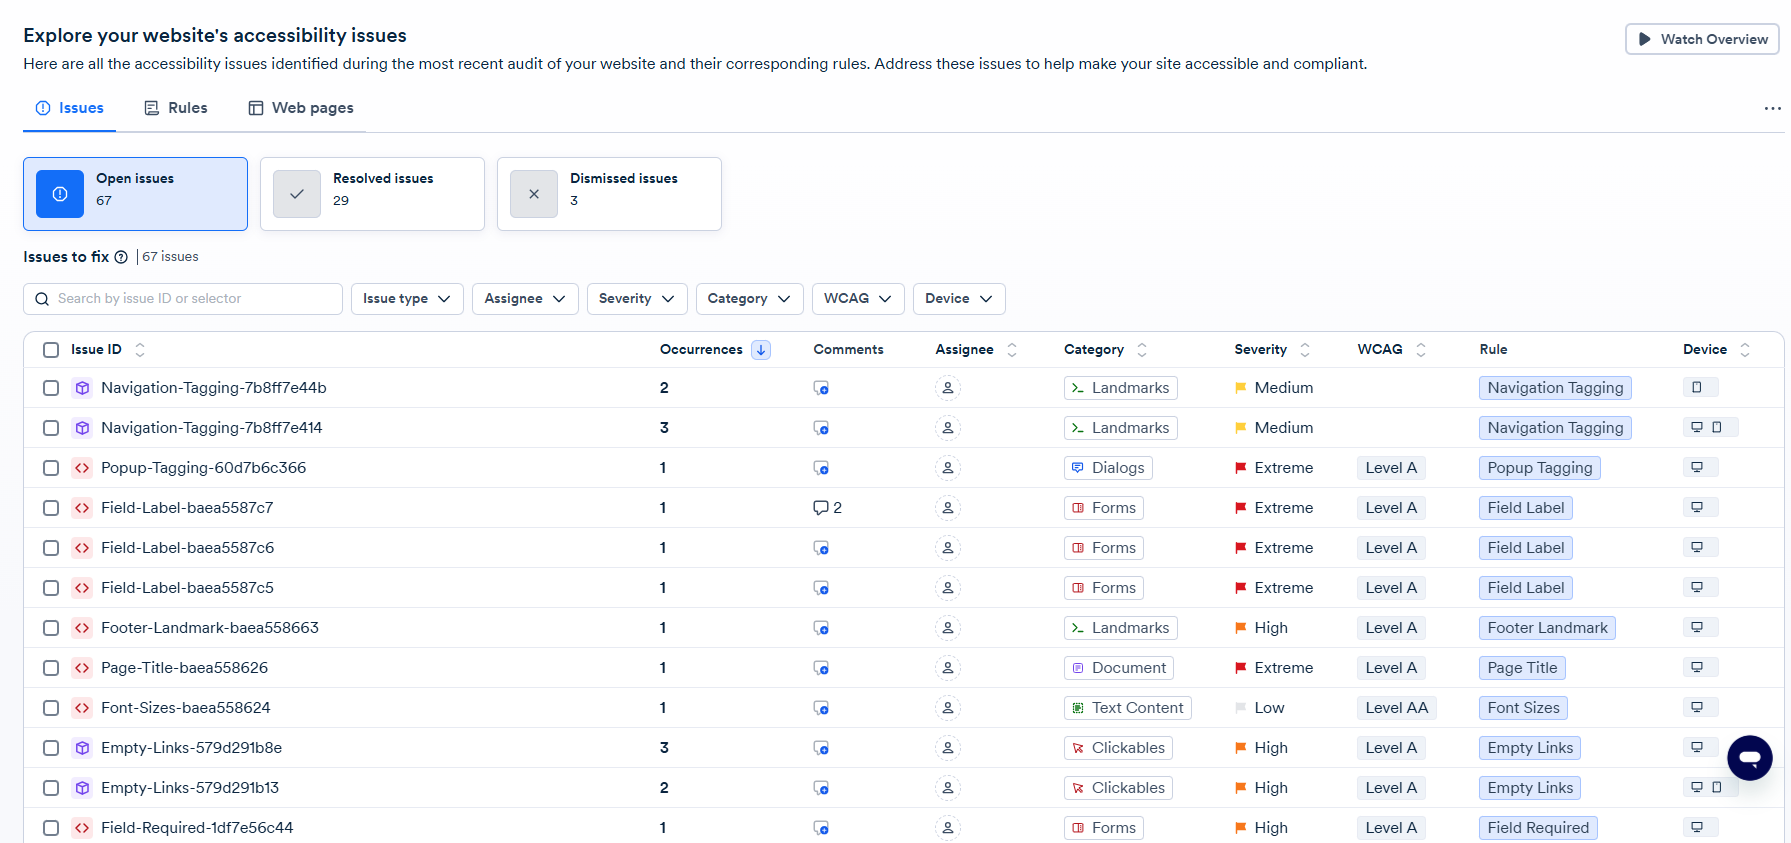Check the Navigation-Tagging-7b8ff7e44b row
The height and width of the screenshot is (843, 1791).
[x=51, y=388]
